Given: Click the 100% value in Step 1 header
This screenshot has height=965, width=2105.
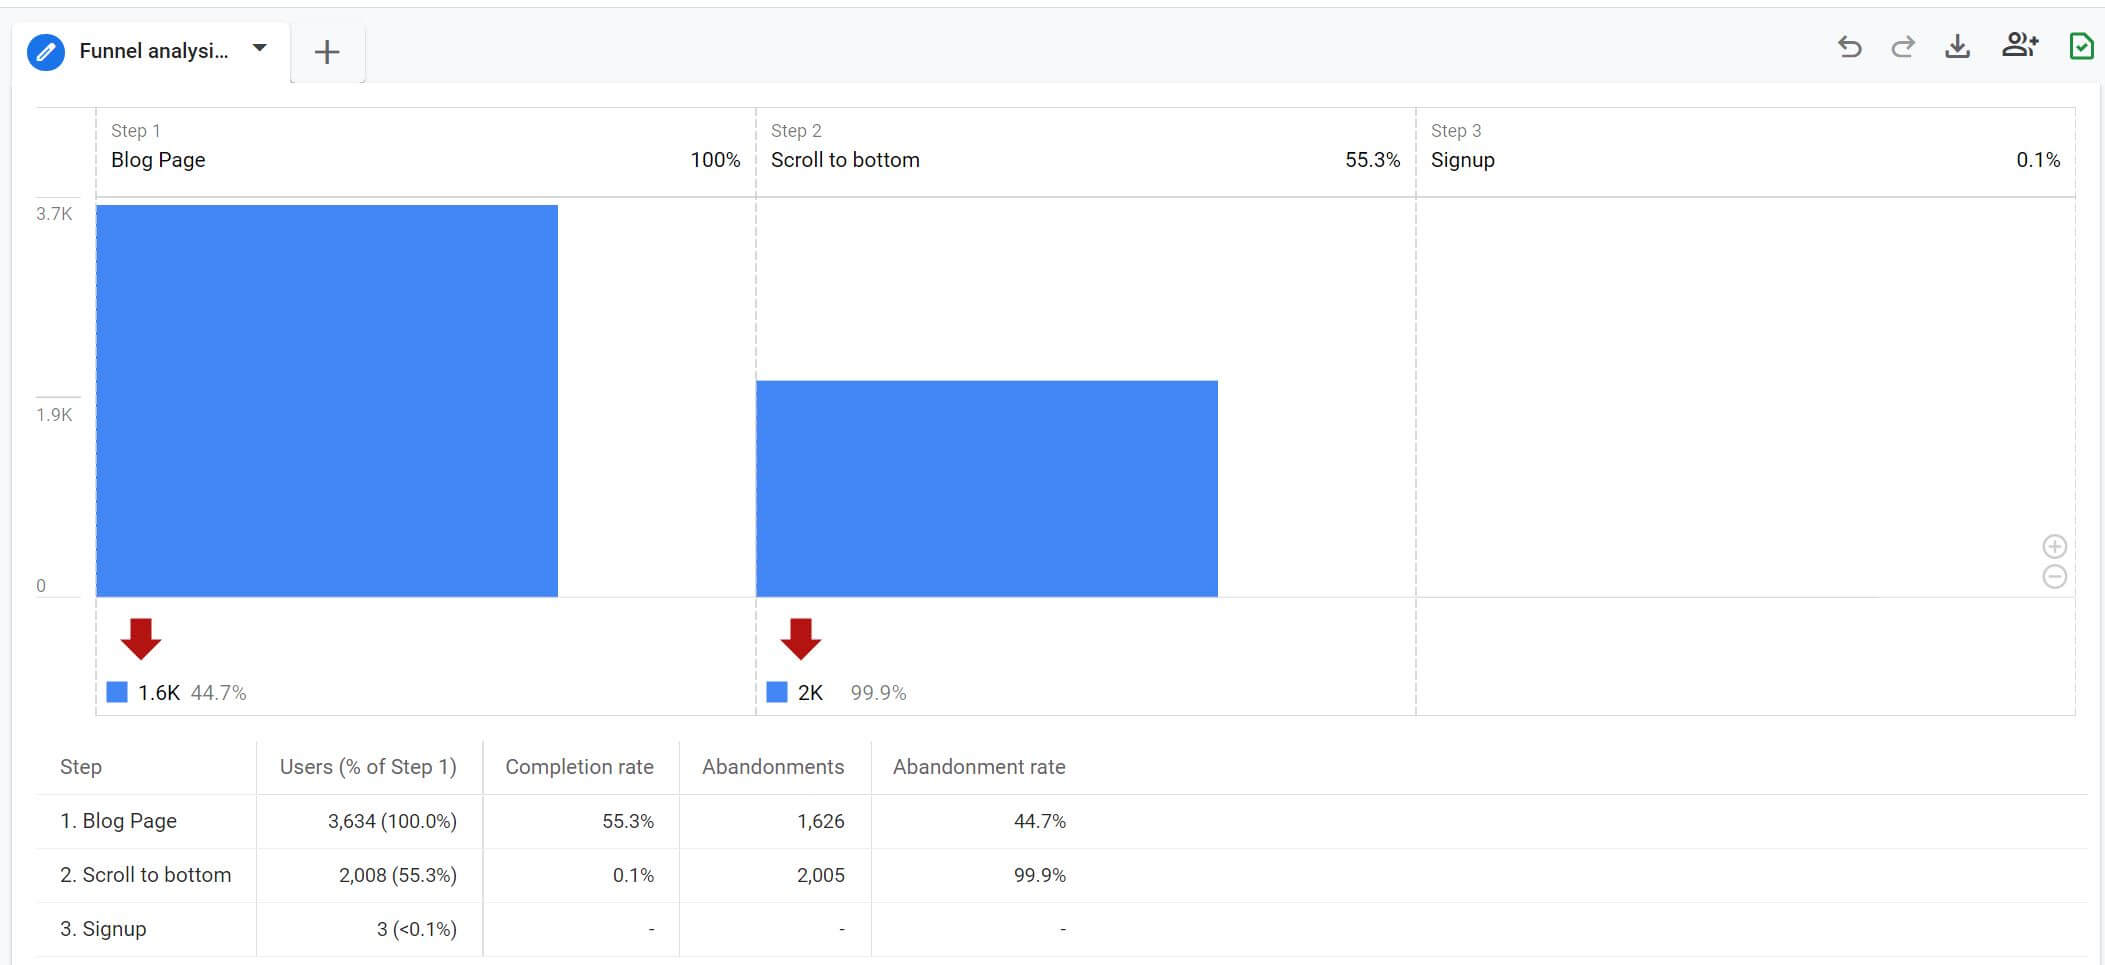Looking at the screenshot, I should (715, 160).
